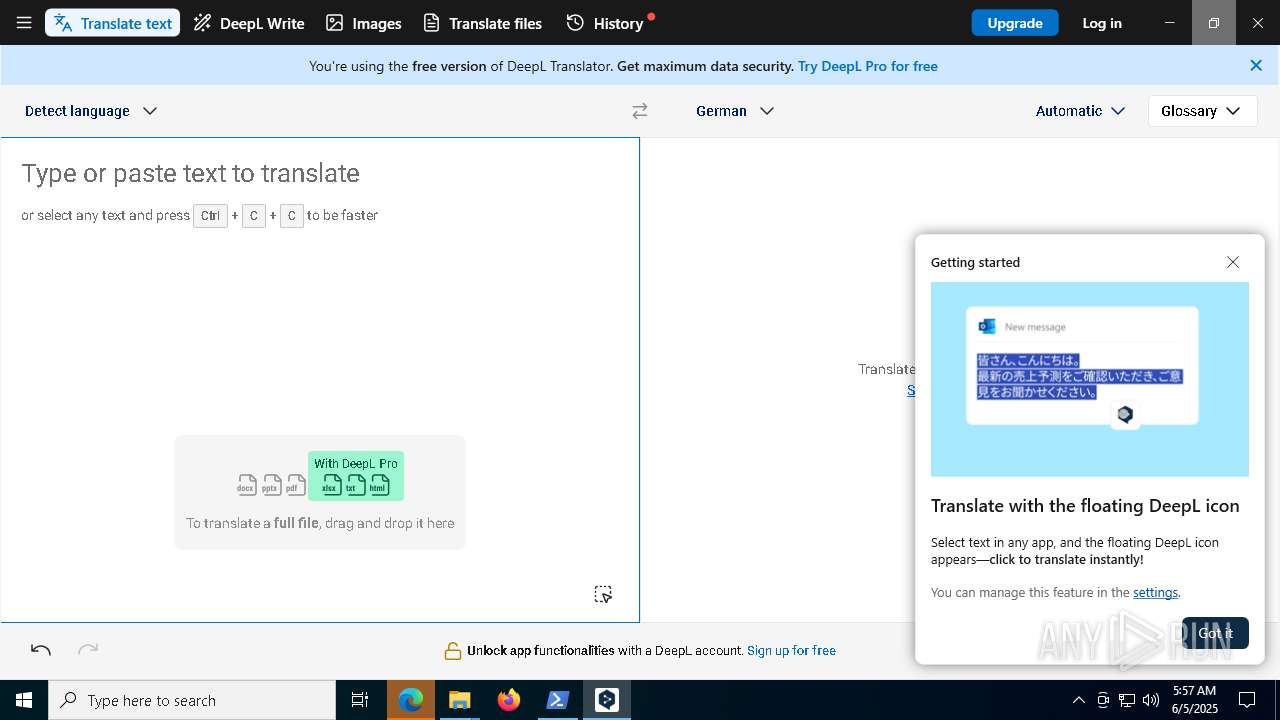Close the Getting started popup
Screen dimensions: 1280x720
click(x=1233, y=262)
